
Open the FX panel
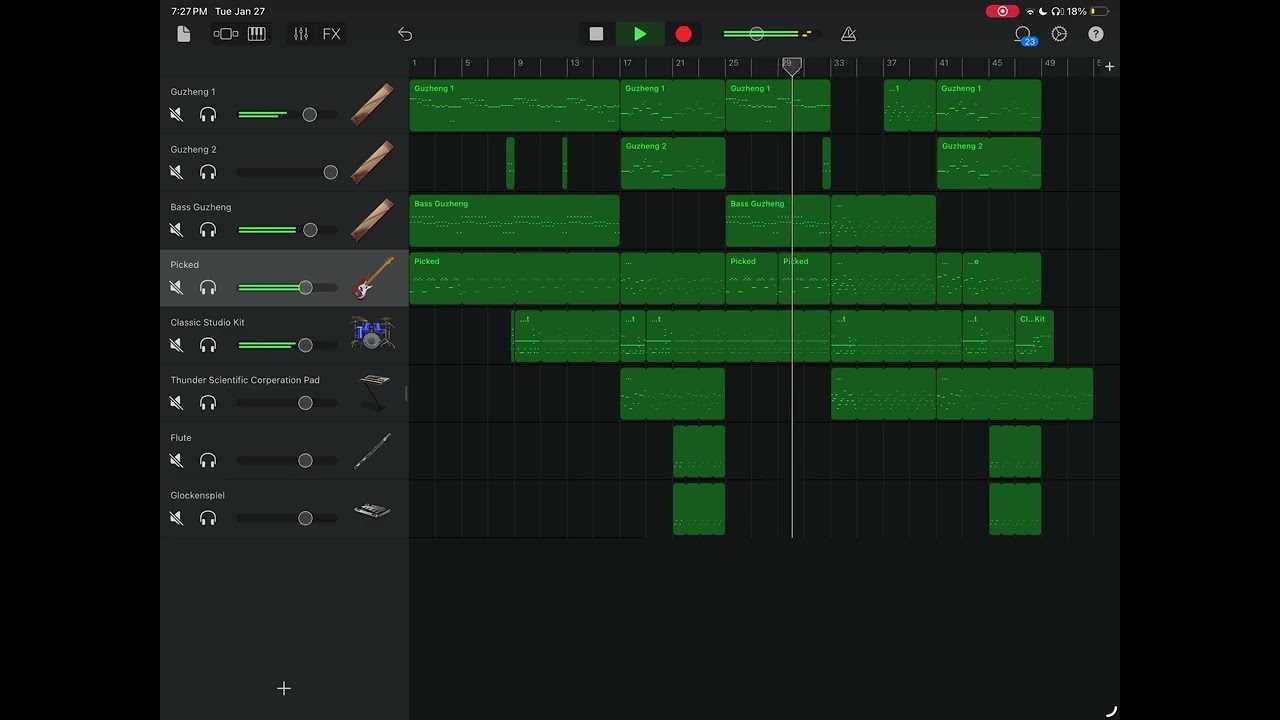tap(331, 34)
